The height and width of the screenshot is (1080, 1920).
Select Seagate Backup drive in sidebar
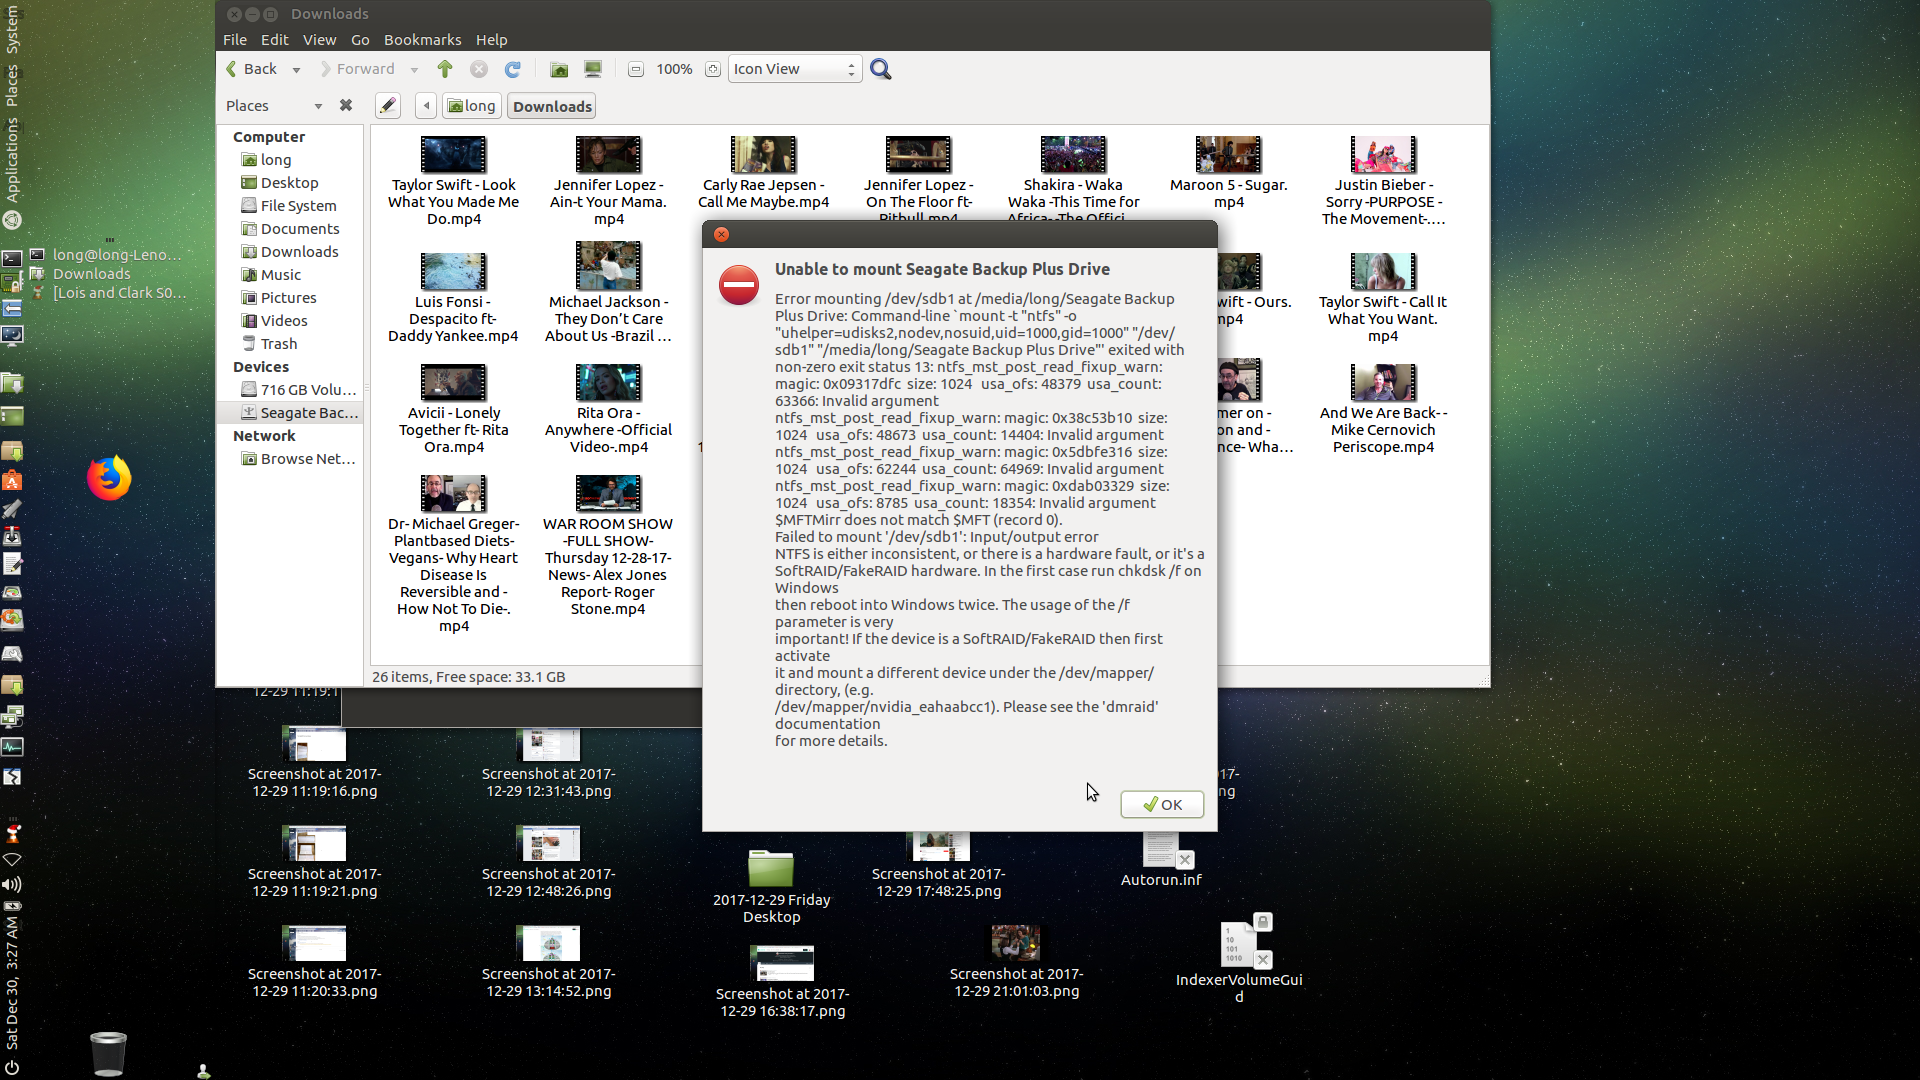(305, 411)
